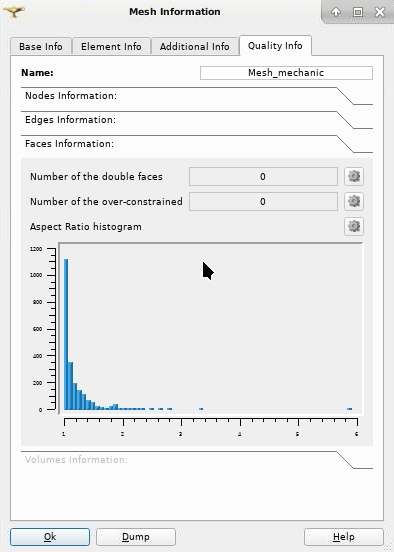Open the Element Info tab
The image size is (394, 552).
pos(111,46)
